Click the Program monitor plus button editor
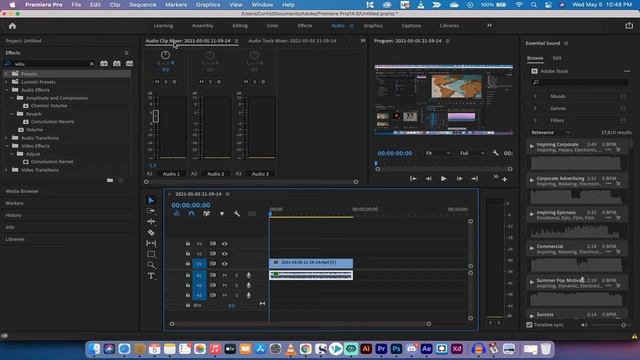This screenshot has height=360, width=640. pyautogui.click(x=505, y=179)
